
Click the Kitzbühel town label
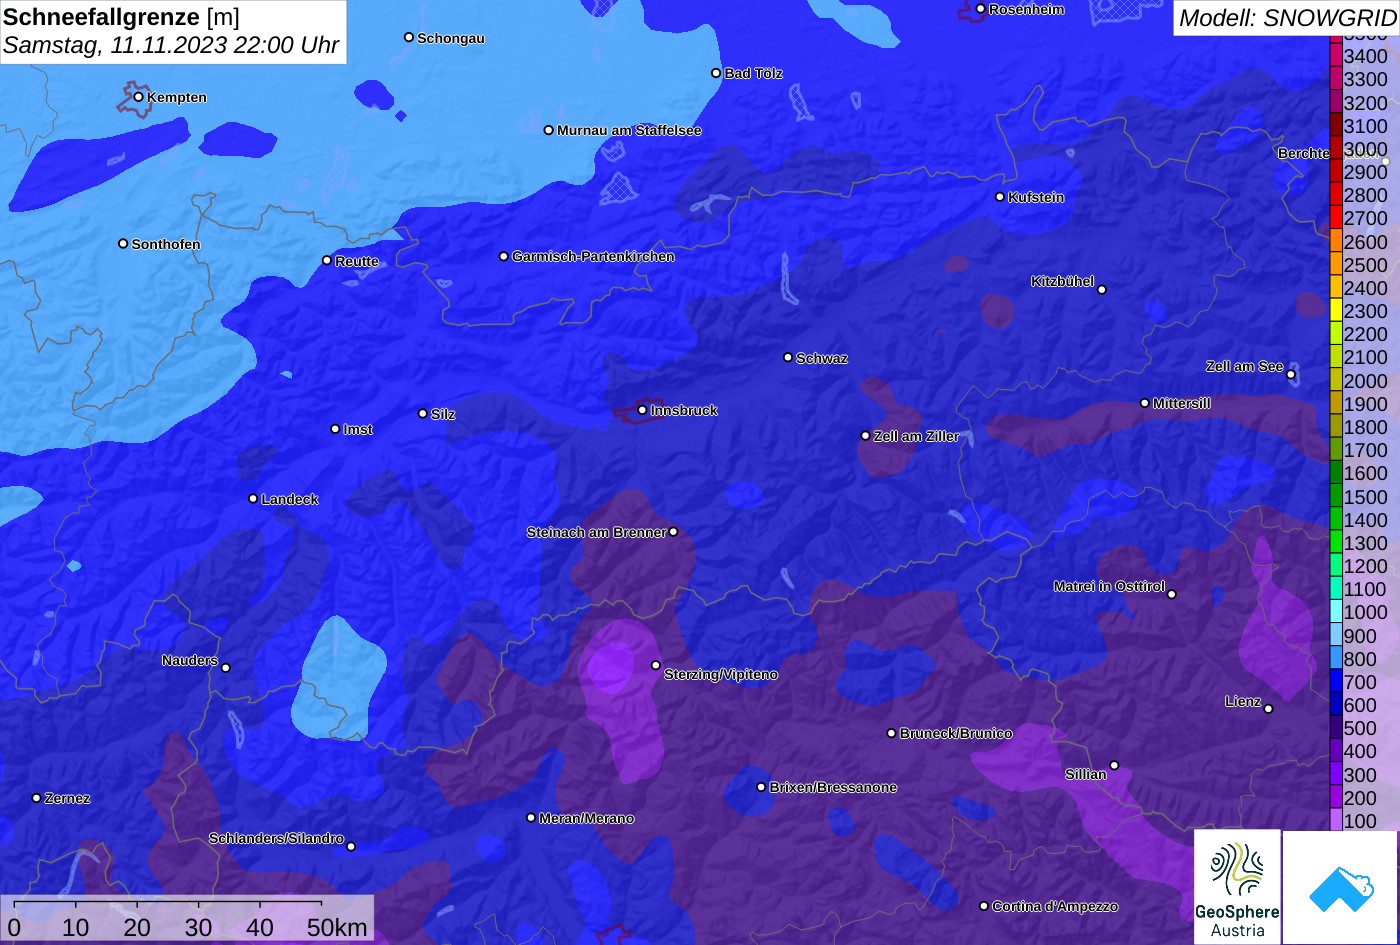coord(1062,282)
